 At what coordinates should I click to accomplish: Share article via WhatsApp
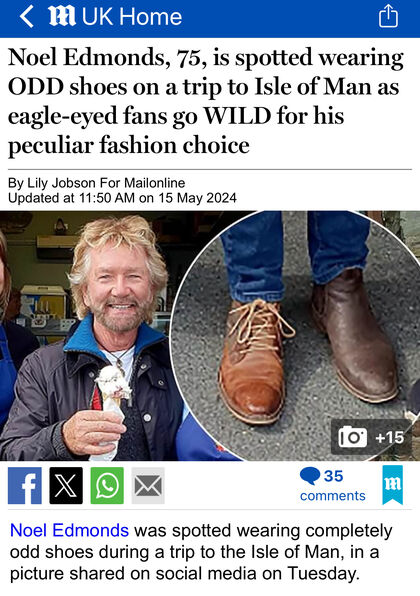(107, 486)
